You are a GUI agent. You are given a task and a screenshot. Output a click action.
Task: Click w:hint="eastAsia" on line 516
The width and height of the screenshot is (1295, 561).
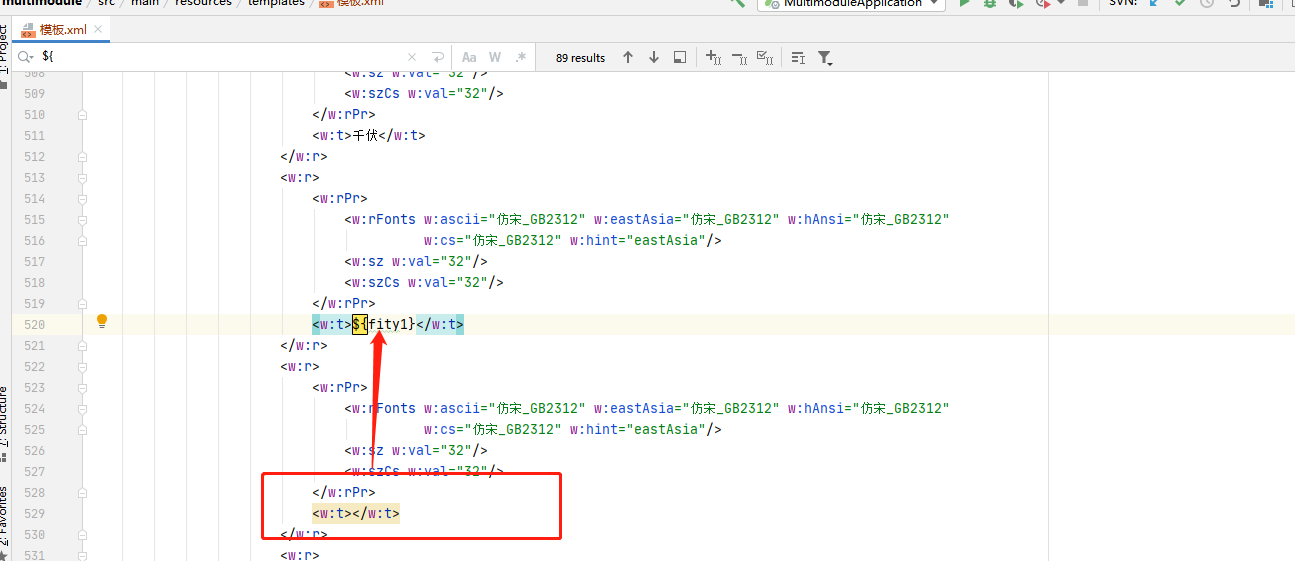(x=636, y=240)
